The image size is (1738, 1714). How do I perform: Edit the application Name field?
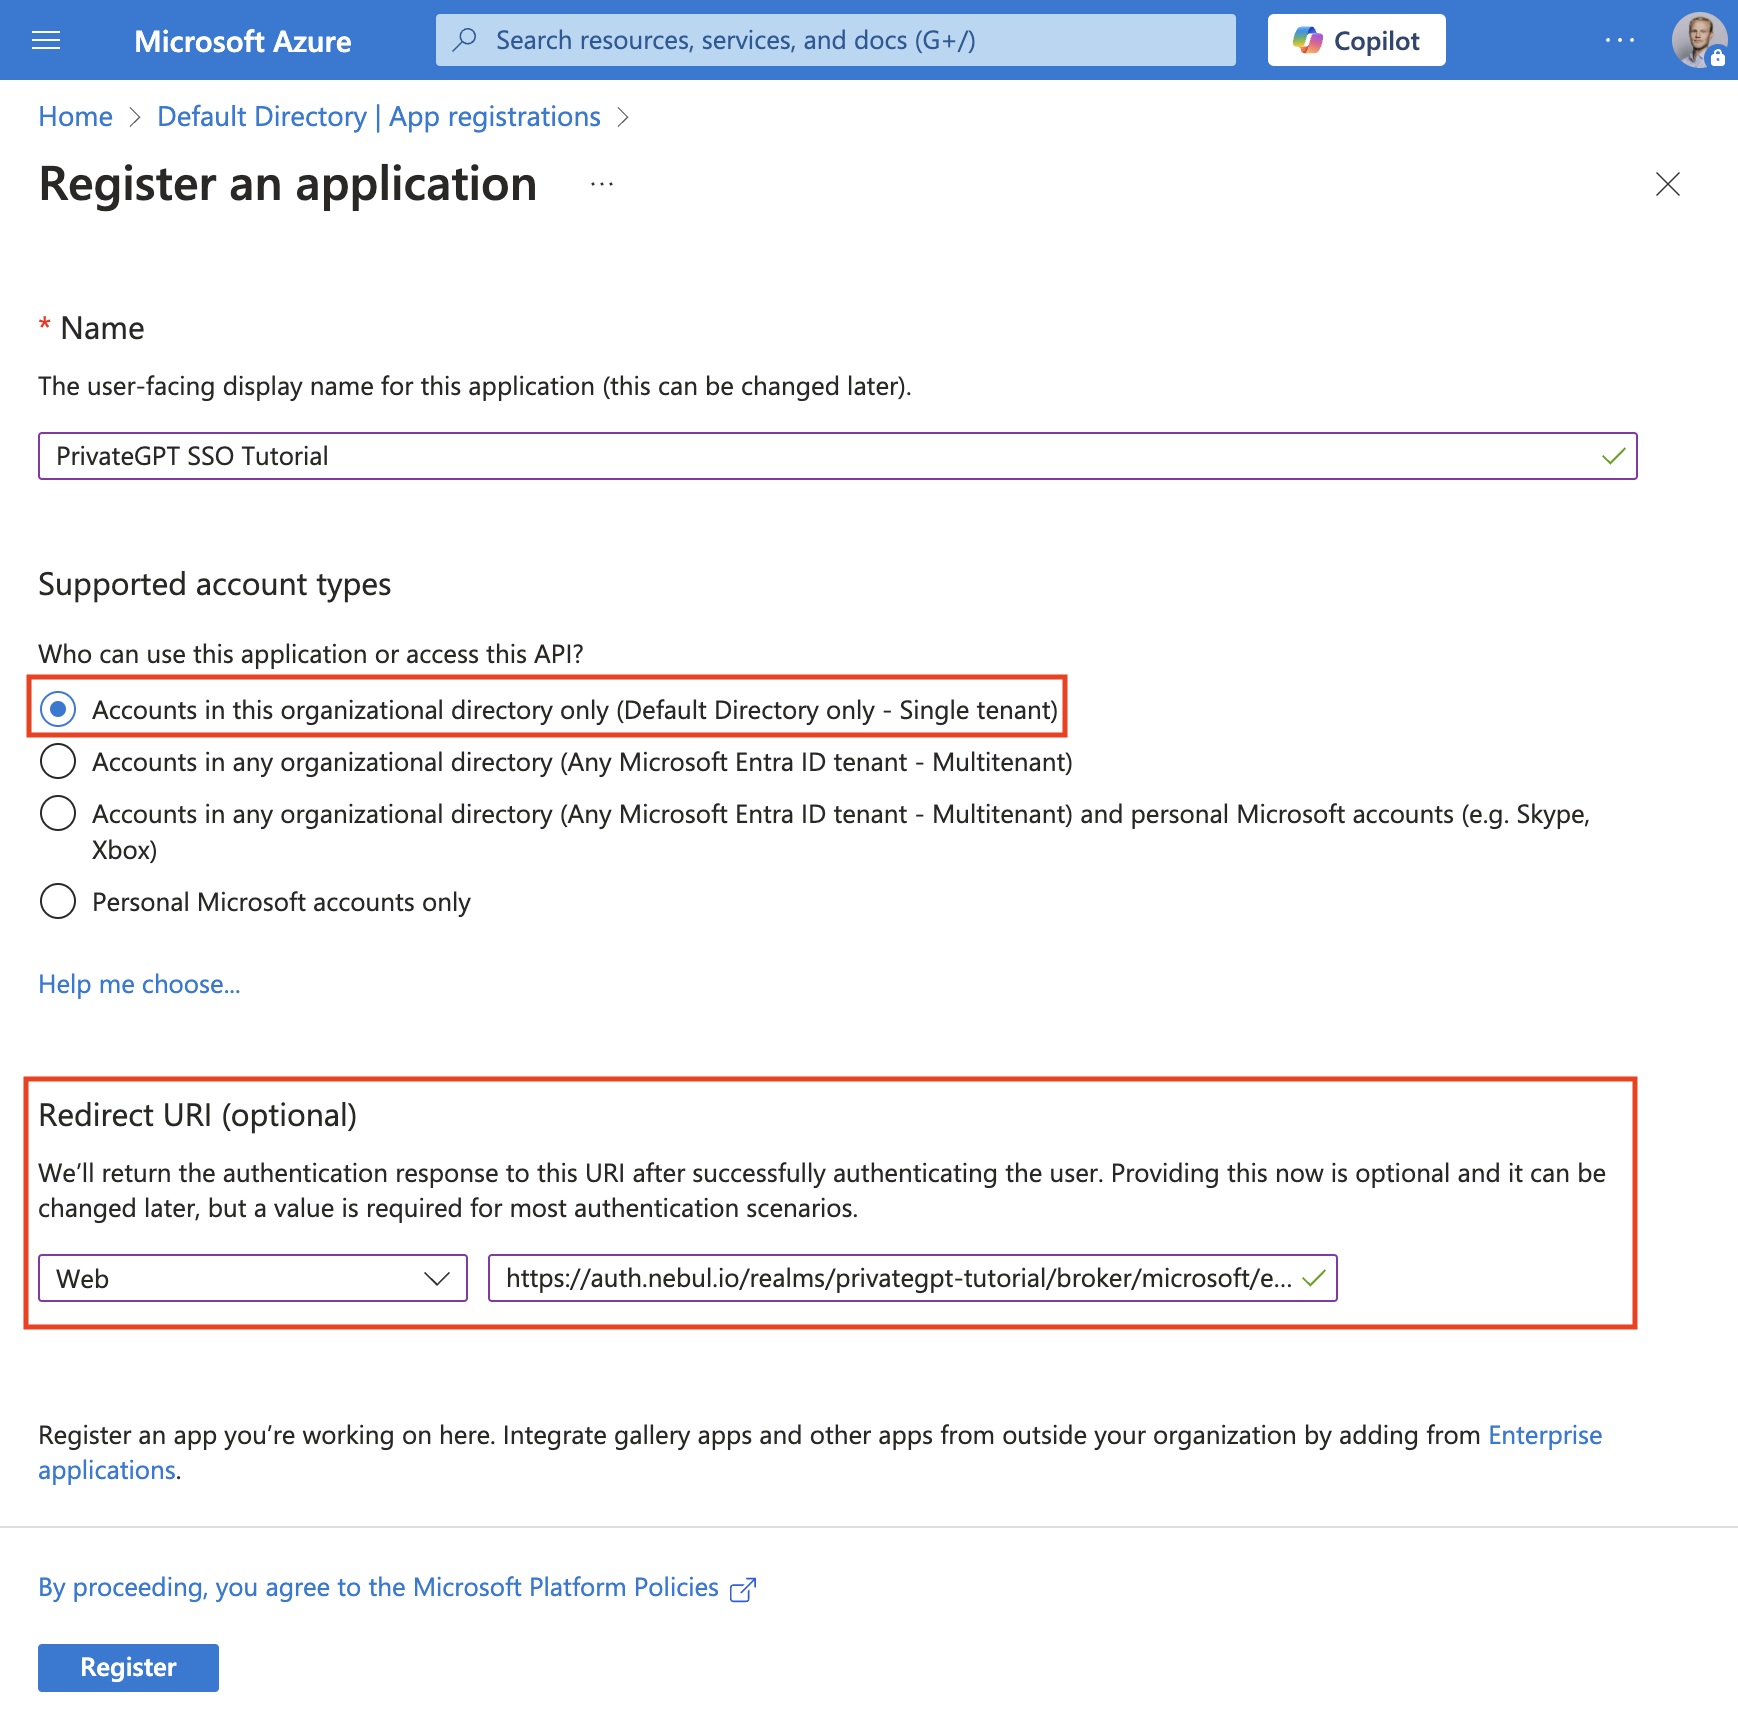click(x=837, y=456)
